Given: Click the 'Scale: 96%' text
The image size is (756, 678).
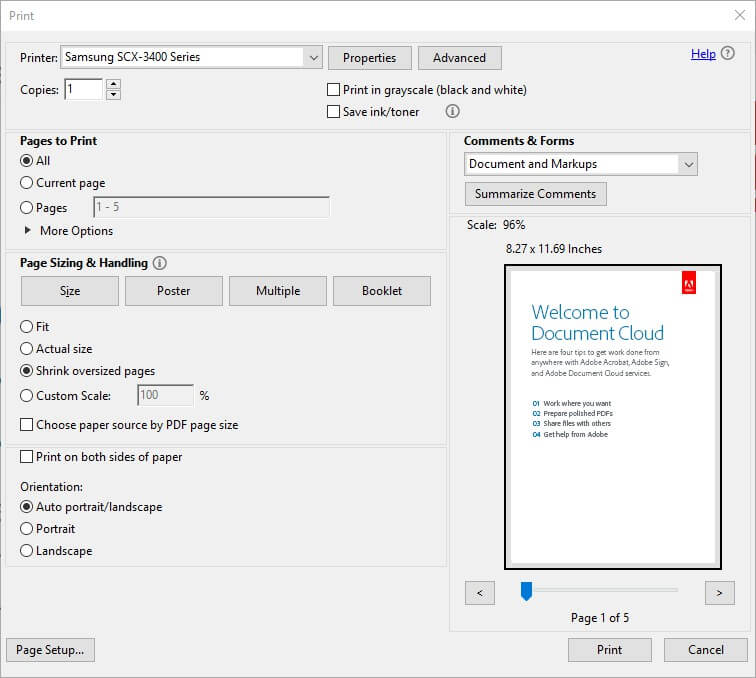Looking at the screenshot, I should pyautogui.click(x=496, y=225).
